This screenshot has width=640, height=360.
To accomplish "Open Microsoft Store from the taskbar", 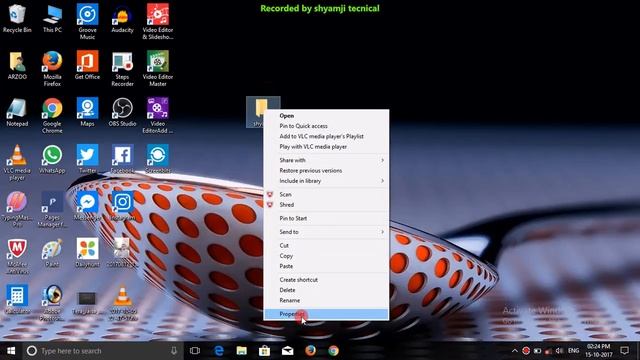I will click(x=264, y=351).
